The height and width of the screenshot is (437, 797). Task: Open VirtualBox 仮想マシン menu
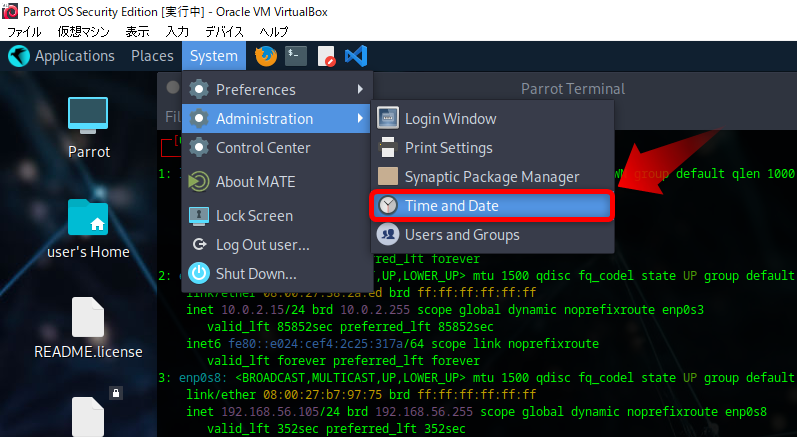[x=83, y=32]
